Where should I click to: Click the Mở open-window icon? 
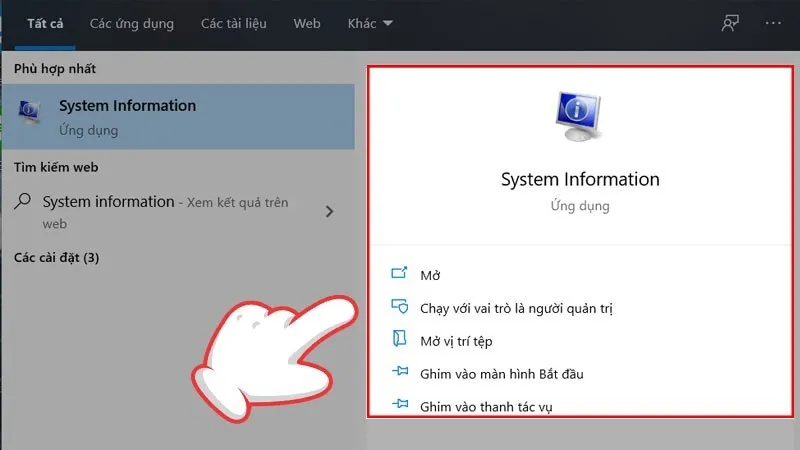(x=399, y=273)
